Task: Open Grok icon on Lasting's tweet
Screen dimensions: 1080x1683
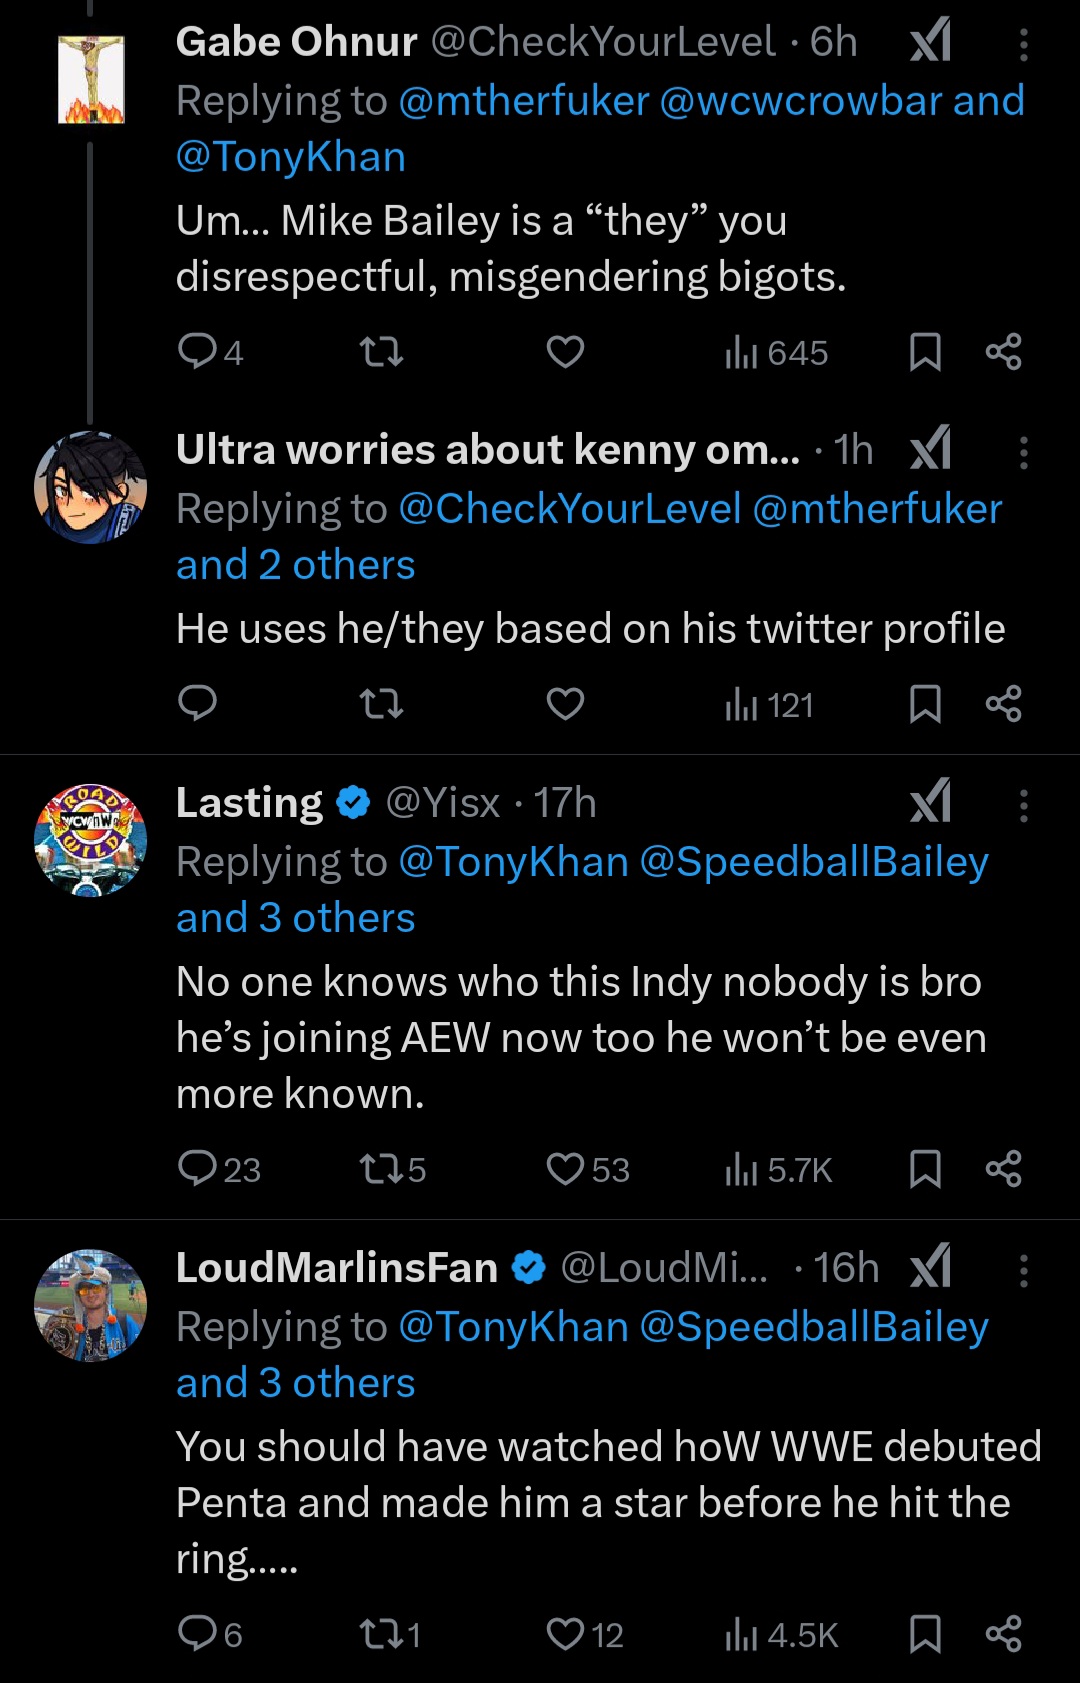Action: click(930, 803)
